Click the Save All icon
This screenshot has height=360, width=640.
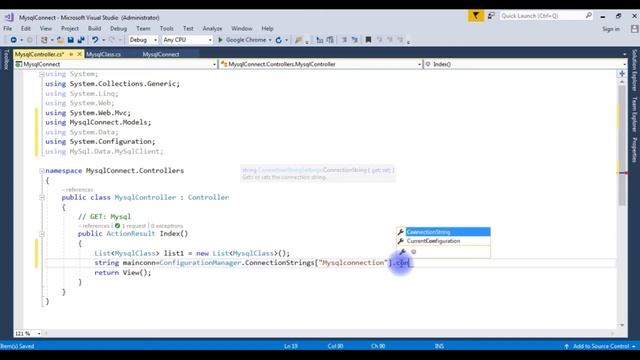click(81, 40)
